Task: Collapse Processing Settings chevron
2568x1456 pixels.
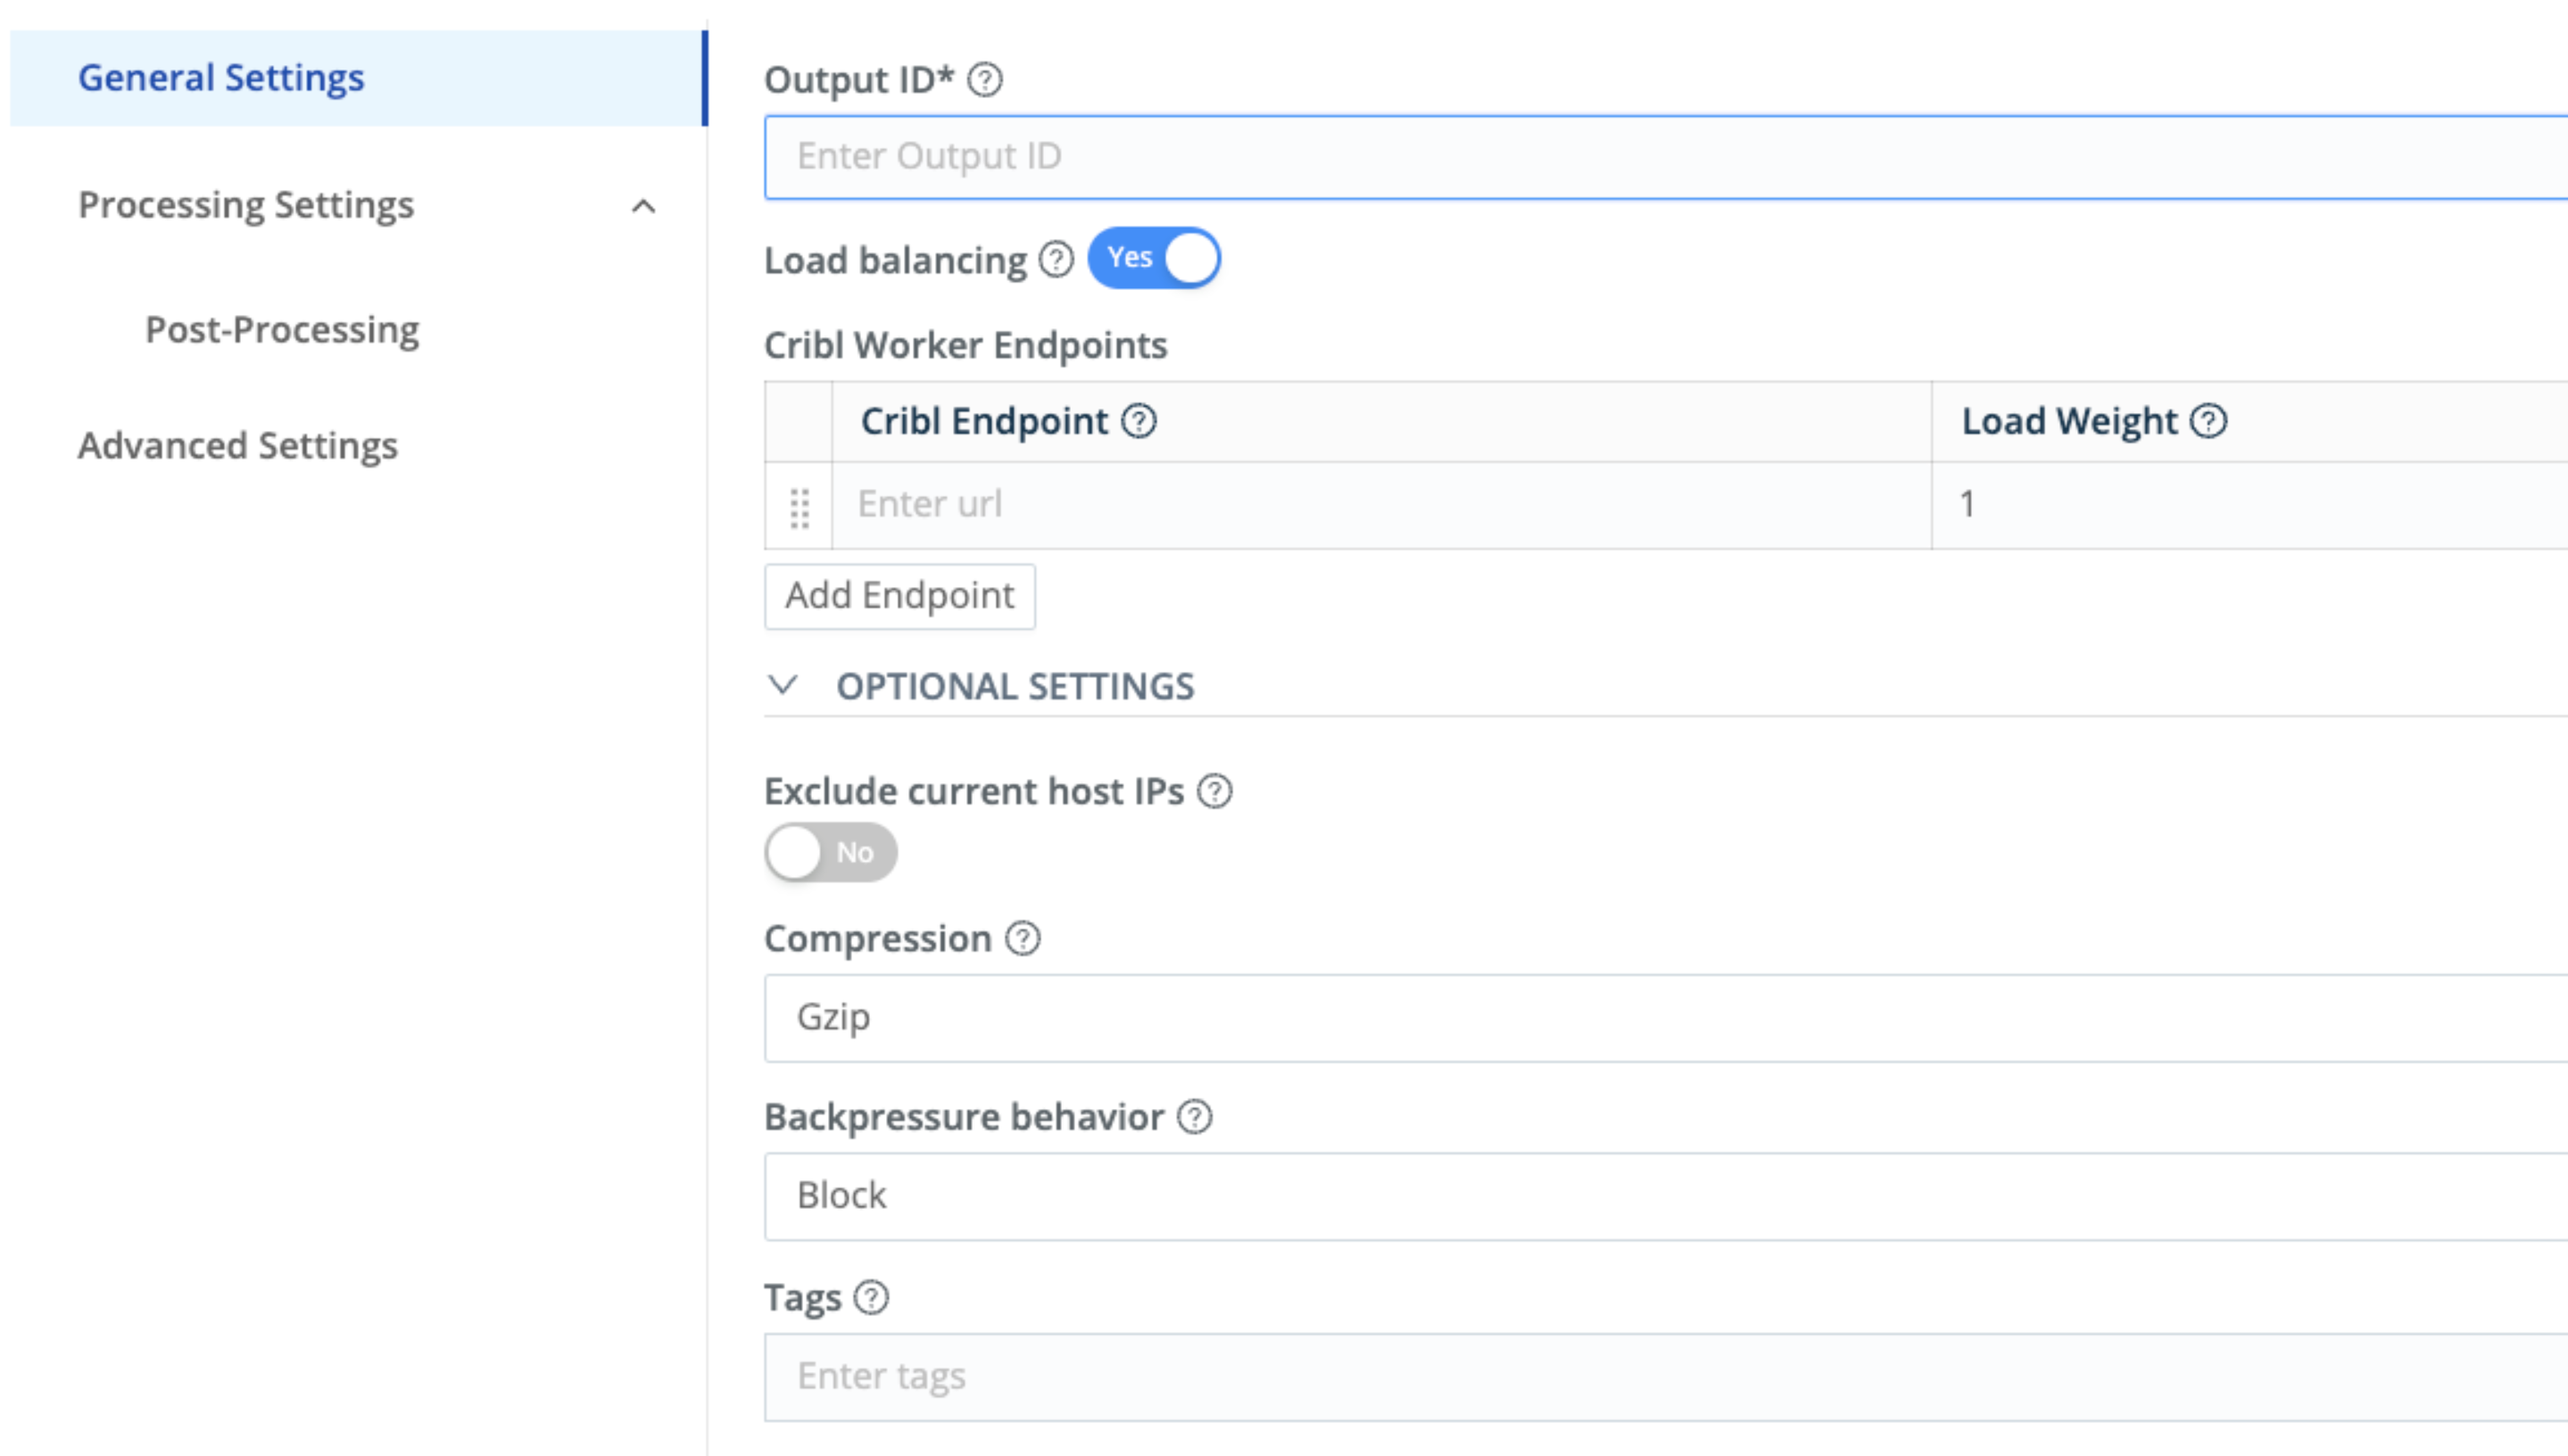Action: [644, 207]
